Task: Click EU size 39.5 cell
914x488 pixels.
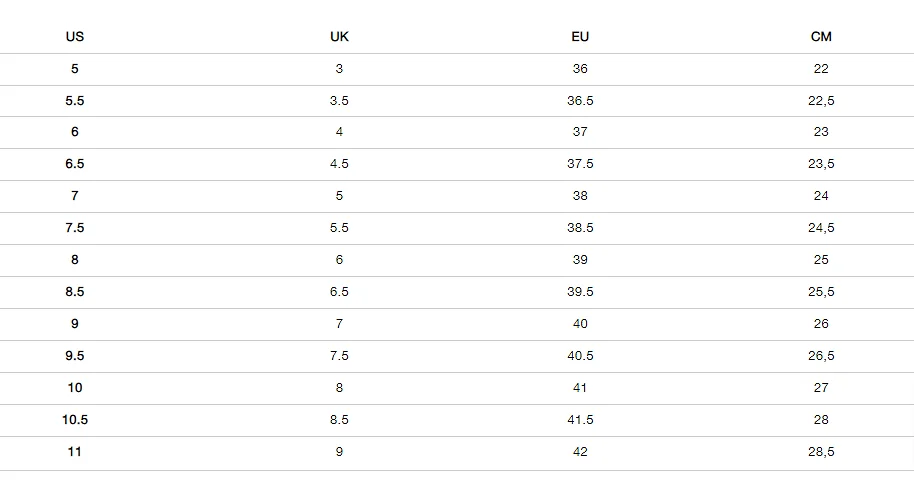Action: pyautogui.click(x=580, y=292)
